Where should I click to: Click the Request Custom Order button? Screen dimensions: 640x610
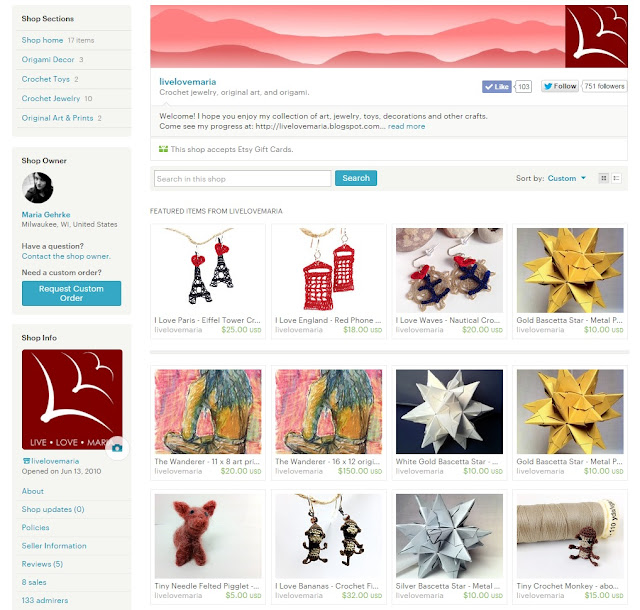tap(71, 293)
